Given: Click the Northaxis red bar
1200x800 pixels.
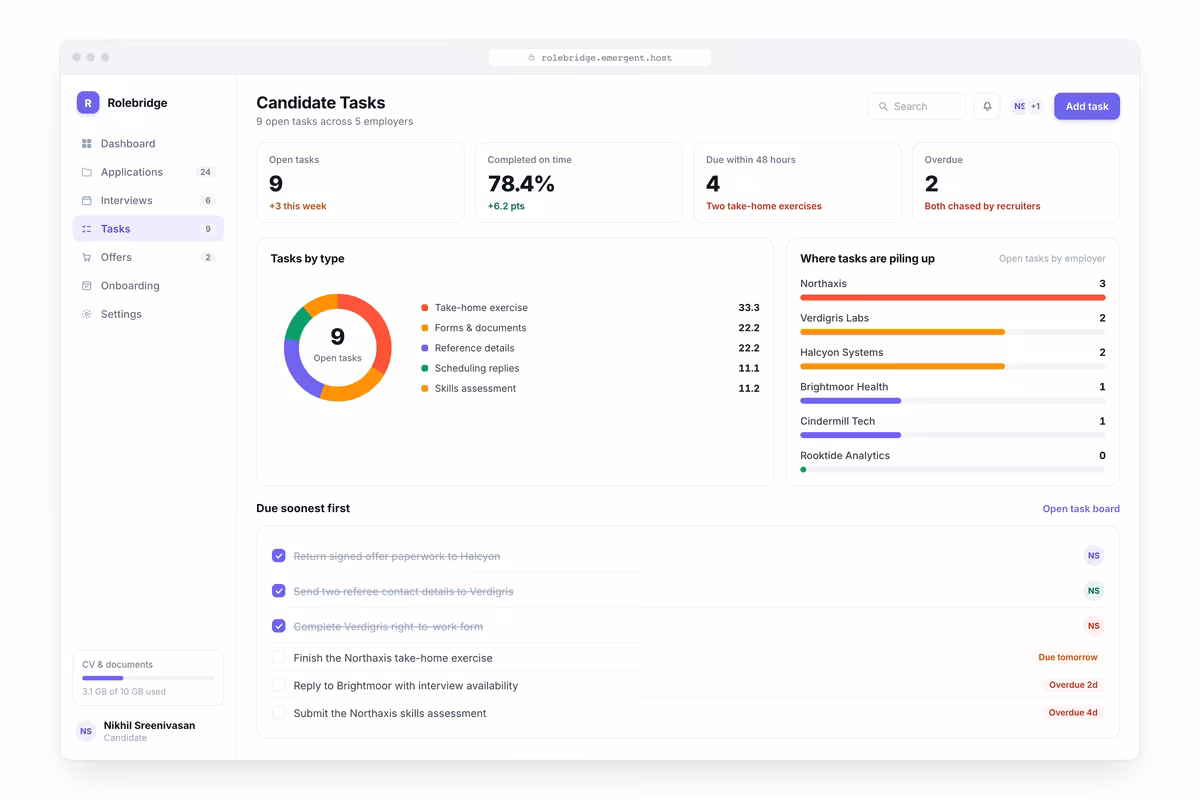Looking at the screenshot, I should (x=953, y=298).
